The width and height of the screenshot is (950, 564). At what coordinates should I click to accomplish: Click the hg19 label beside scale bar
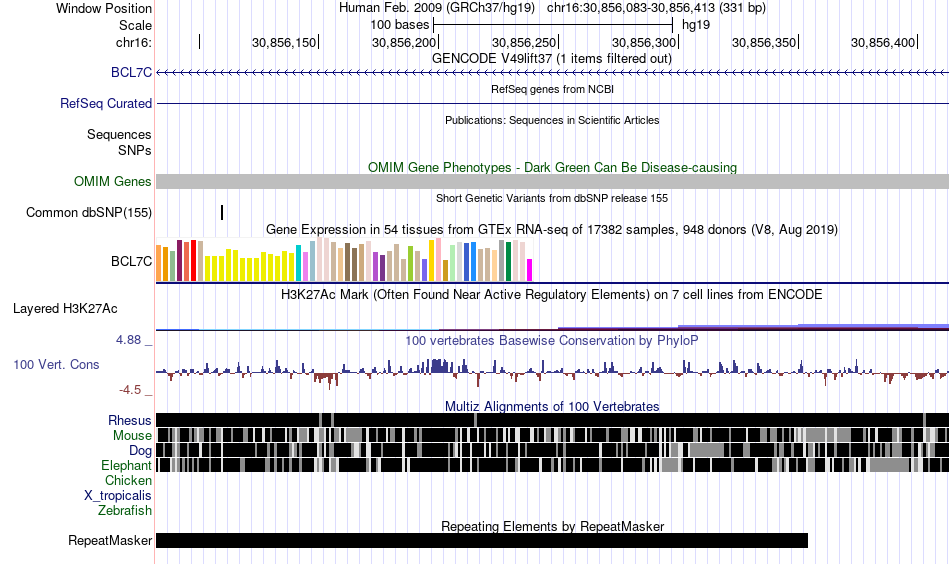696,25
